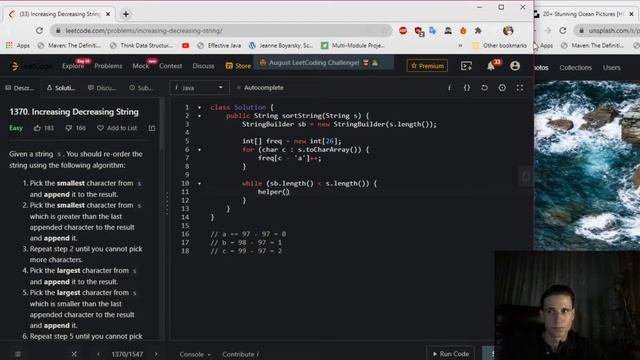Open the extensions puzzle icon

click(x=478, y=31)
